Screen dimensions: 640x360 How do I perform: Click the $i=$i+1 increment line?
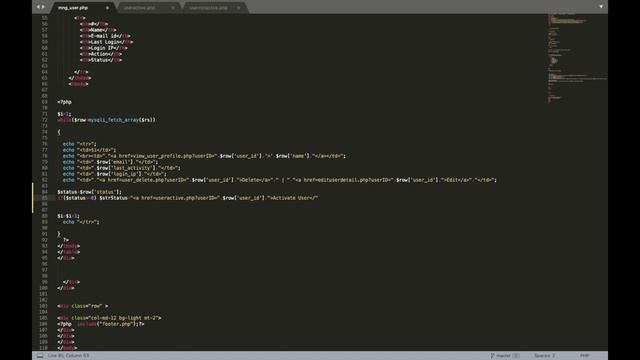pyautogui.click(x=69, y=216)
